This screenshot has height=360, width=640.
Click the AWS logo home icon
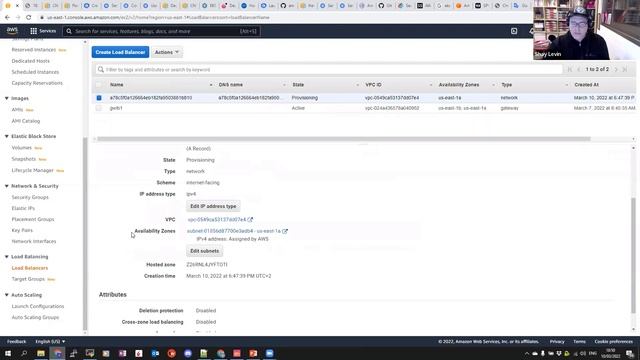pyautogui.click(x=12, y=31)
